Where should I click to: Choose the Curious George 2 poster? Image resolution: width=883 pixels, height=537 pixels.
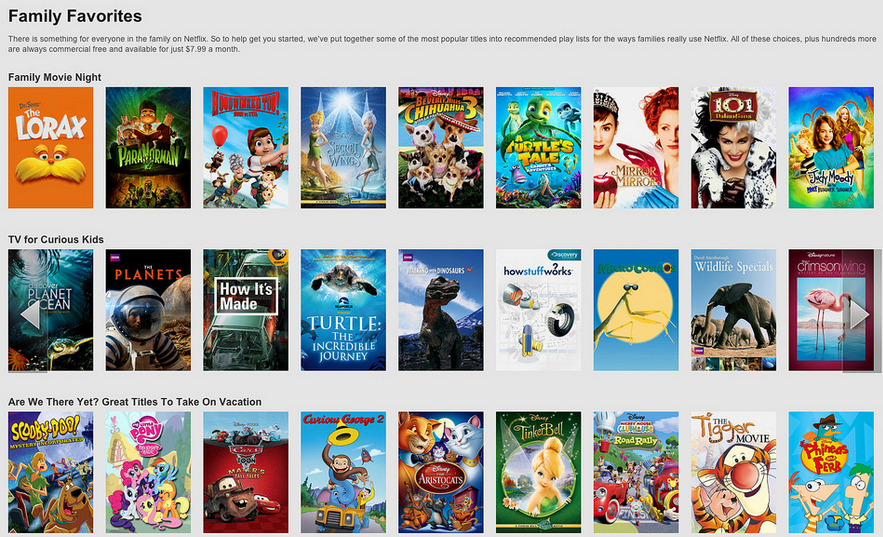[344, 472]
